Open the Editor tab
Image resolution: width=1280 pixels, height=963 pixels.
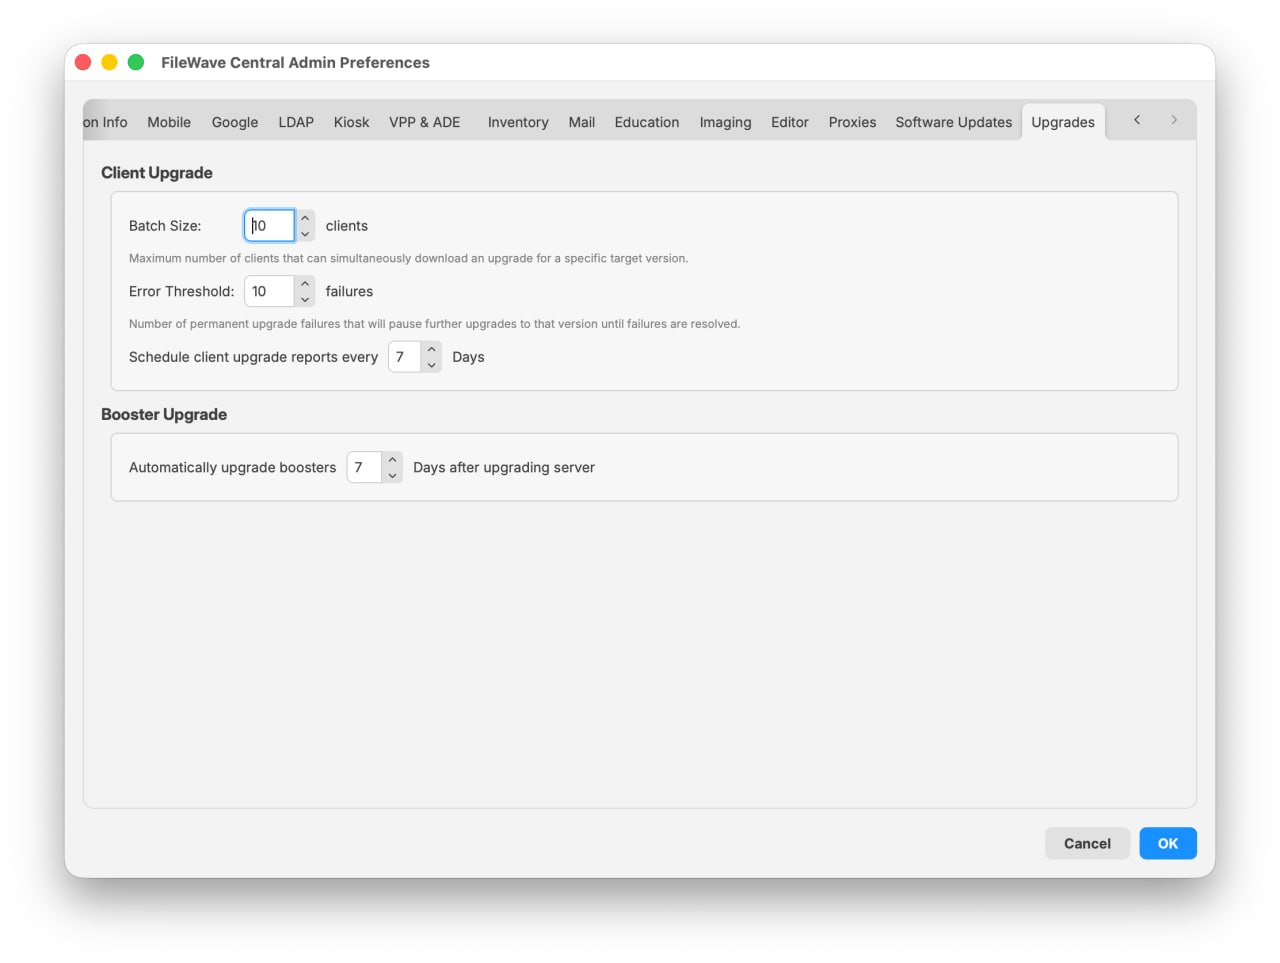click(790, 122)
